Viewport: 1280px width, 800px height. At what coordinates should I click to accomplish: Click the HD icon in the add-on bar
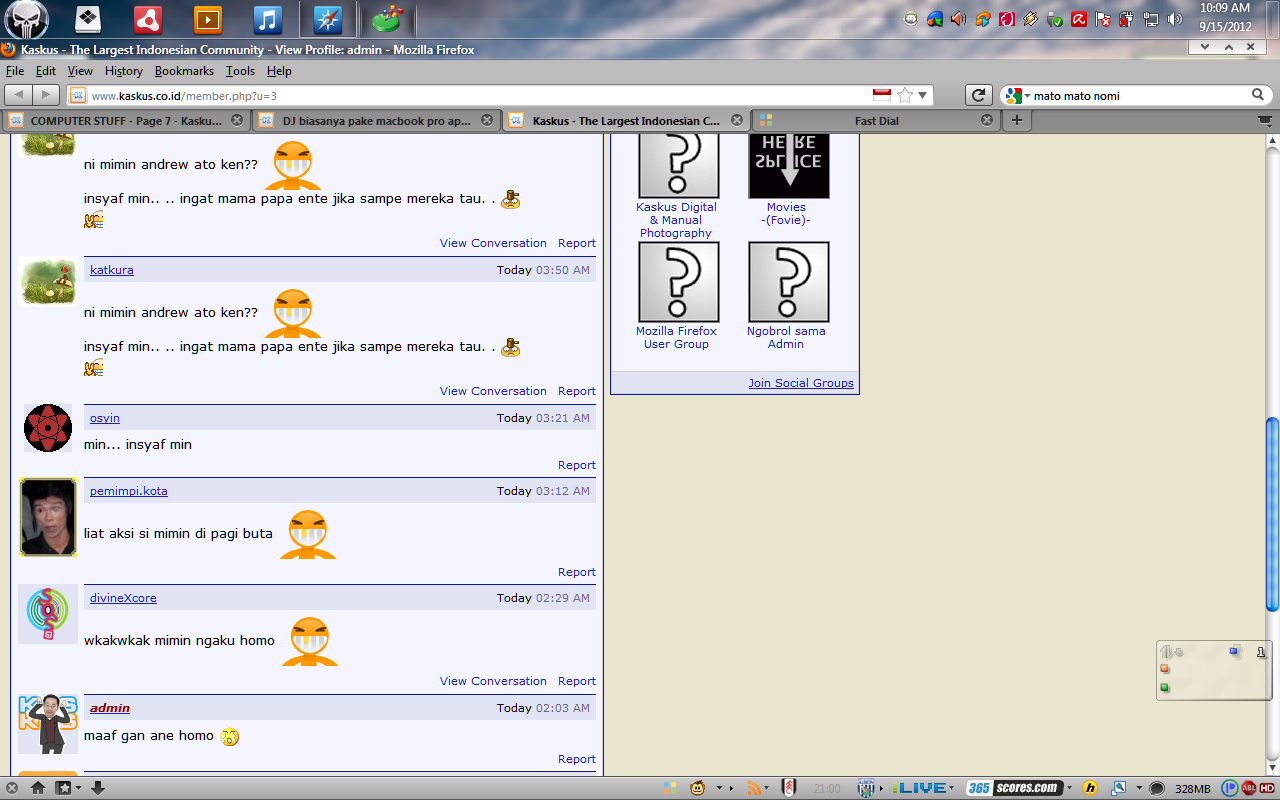click(1266, 788)
